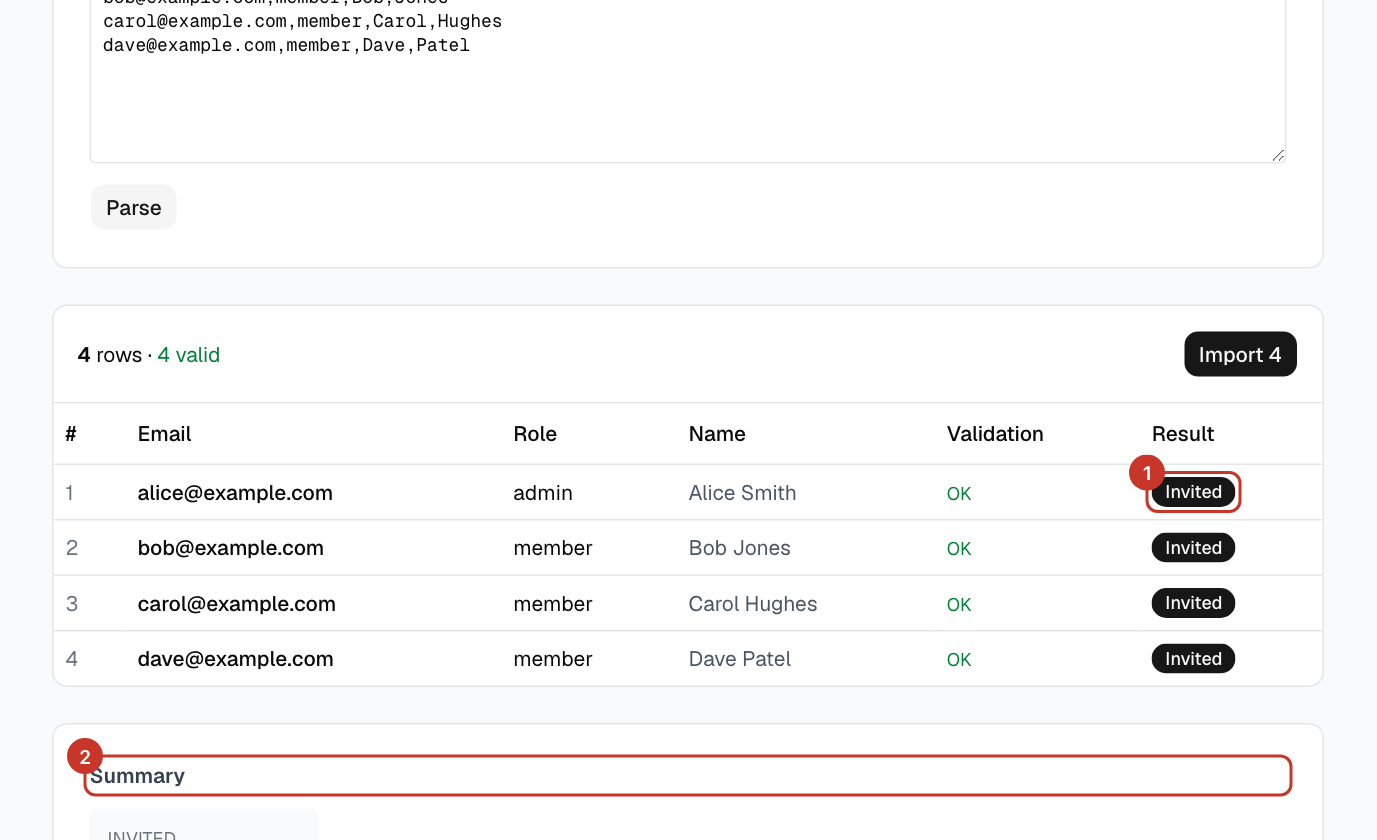Click the Carol Hughes name cell
1377x840 pixels.
(x=753, y=604)
